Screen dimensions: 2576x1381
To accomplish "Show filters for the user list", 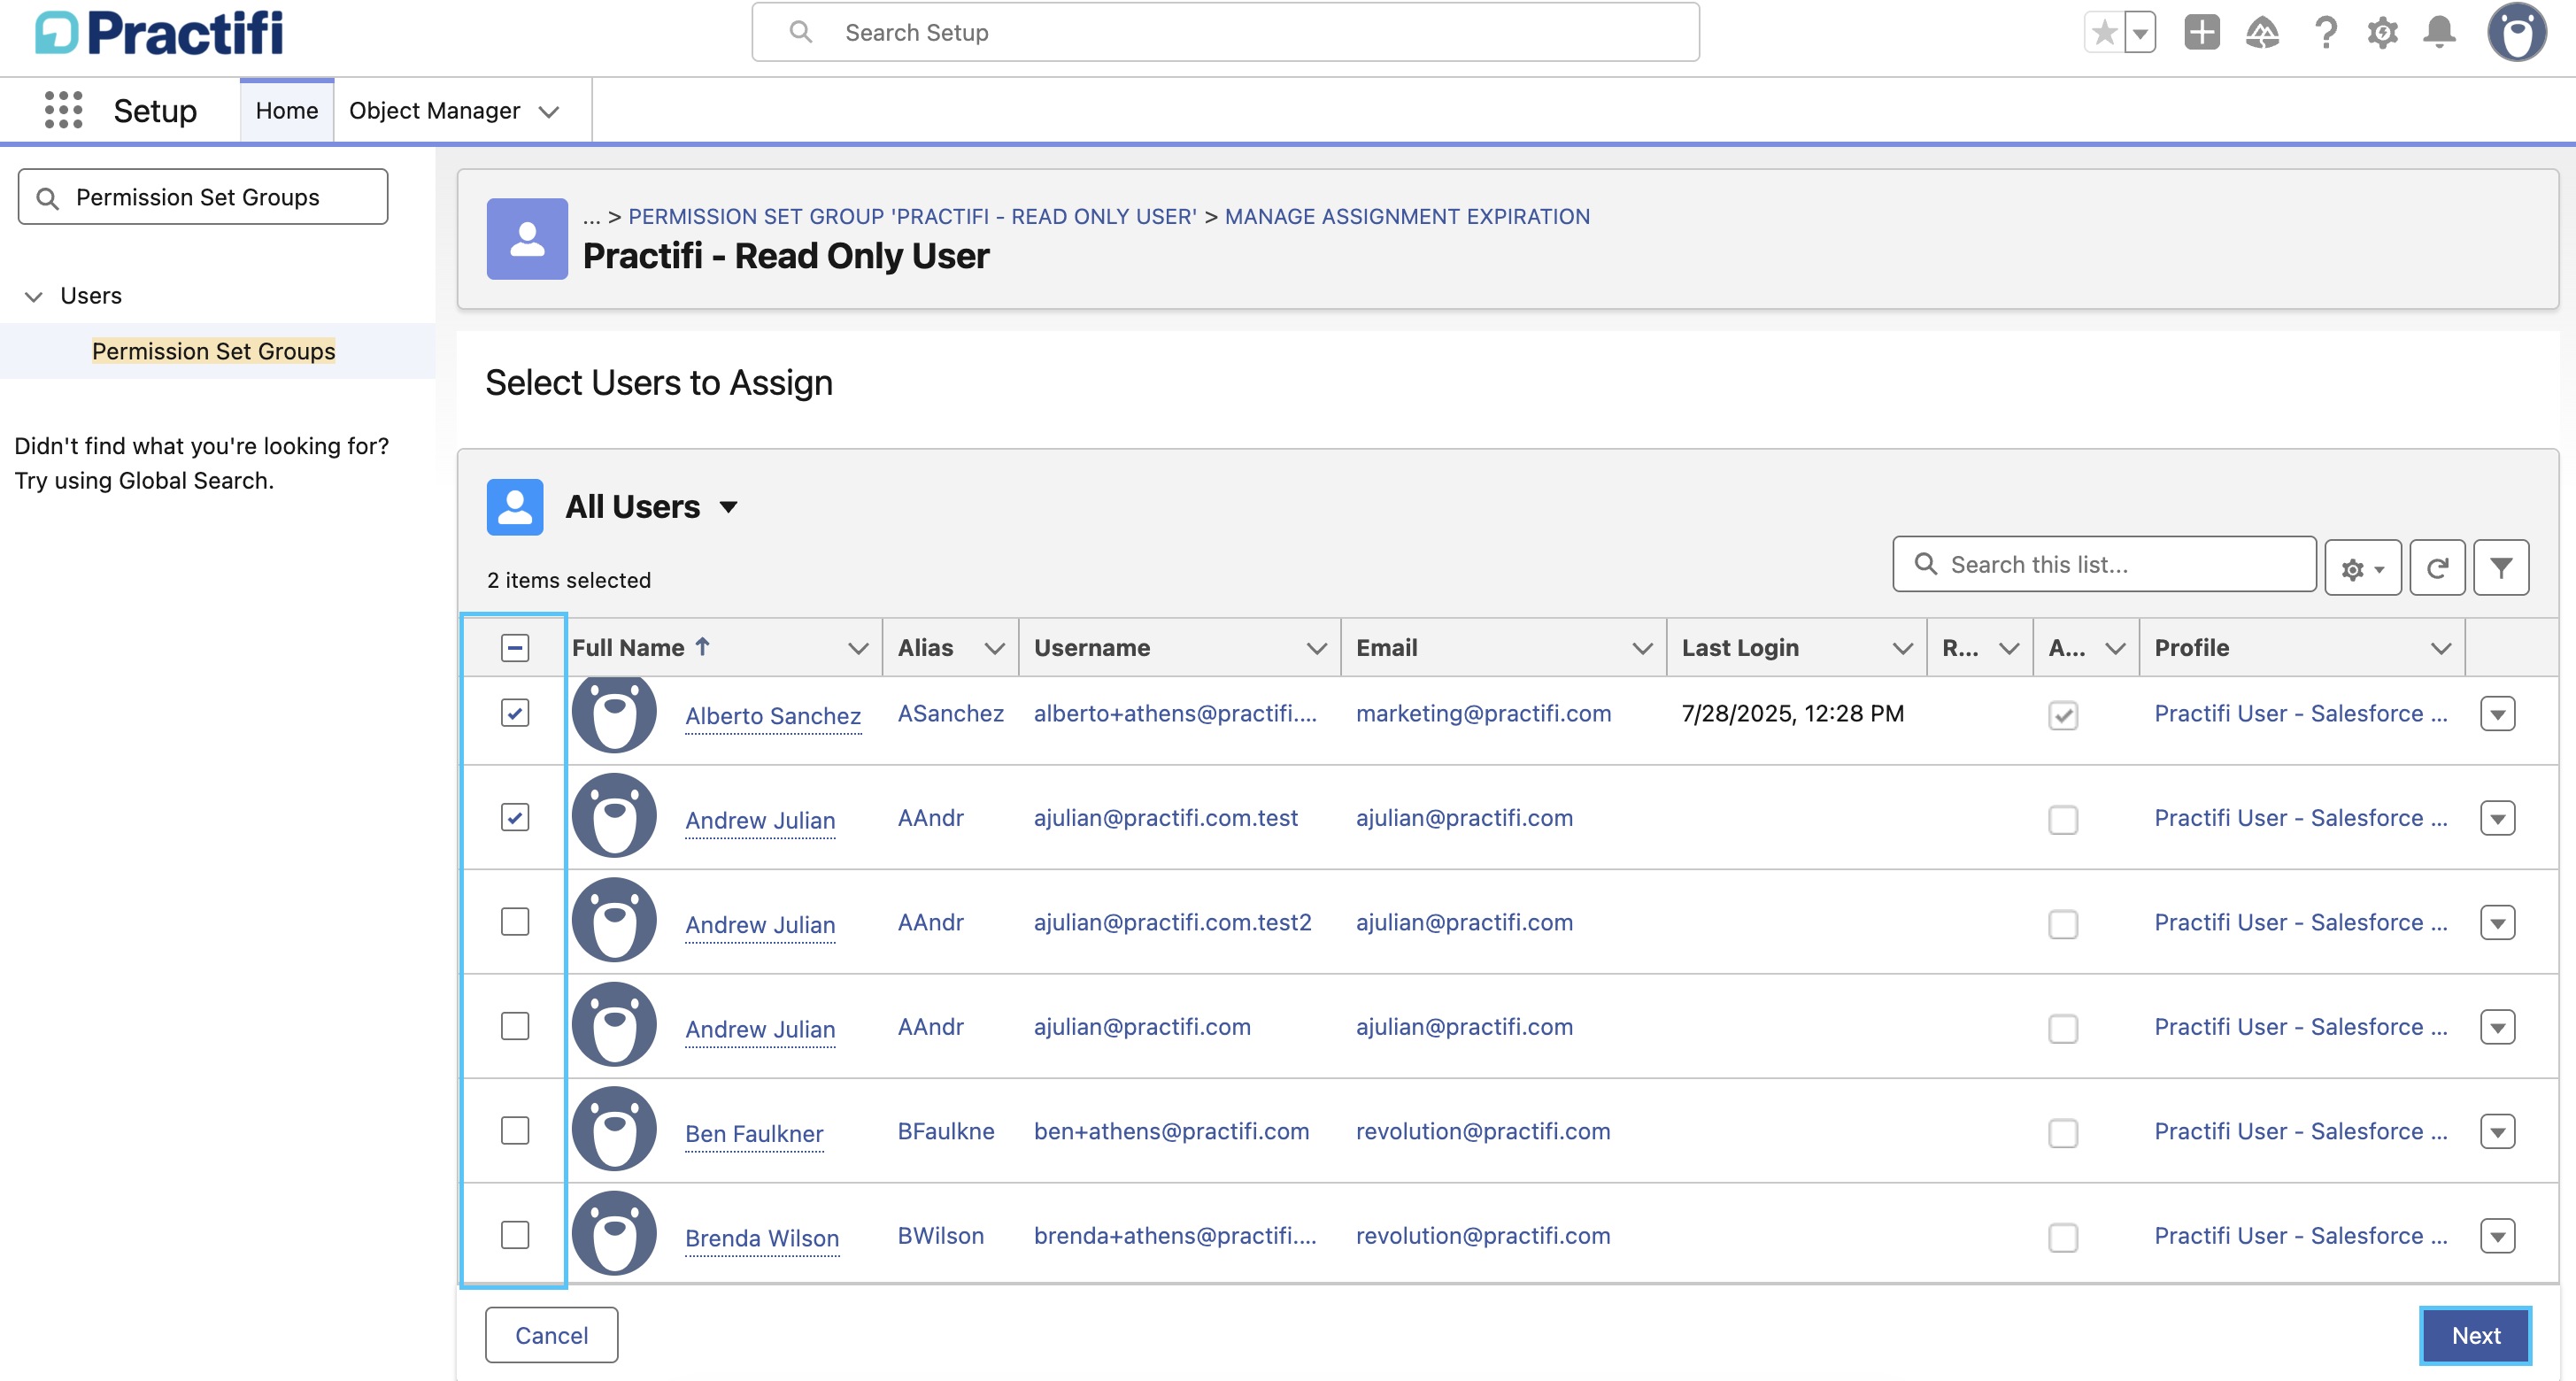I will (2501, 568).
